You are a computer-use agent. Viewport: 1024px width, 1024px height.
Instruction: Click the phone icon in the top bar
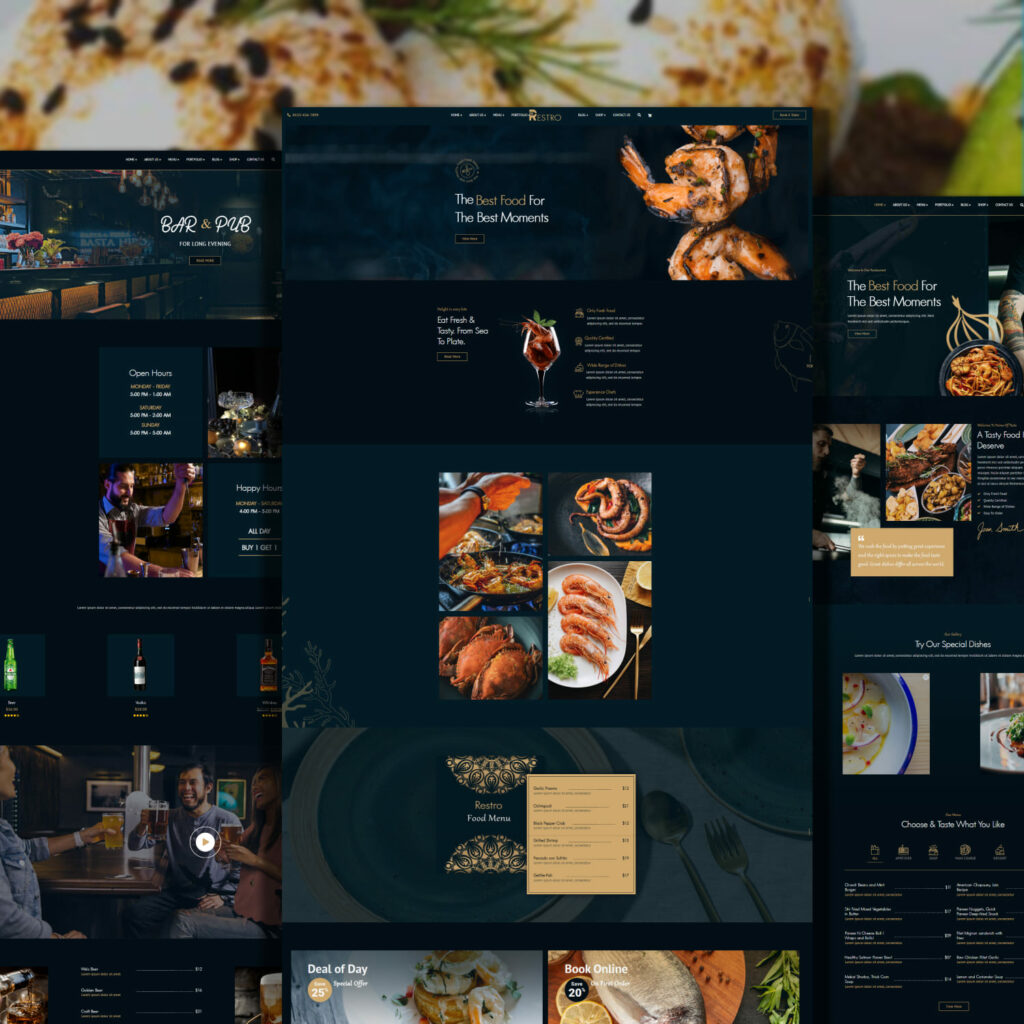pos(289,115)
